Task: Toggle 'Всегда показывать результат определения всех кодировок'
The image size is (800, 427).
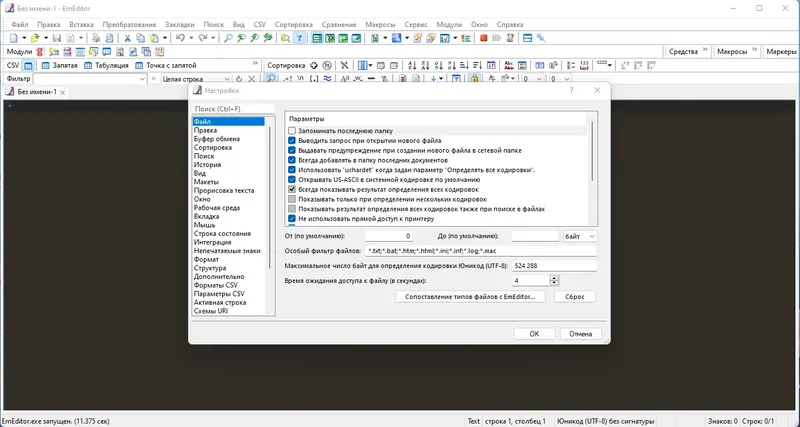Action: (292, 189)
